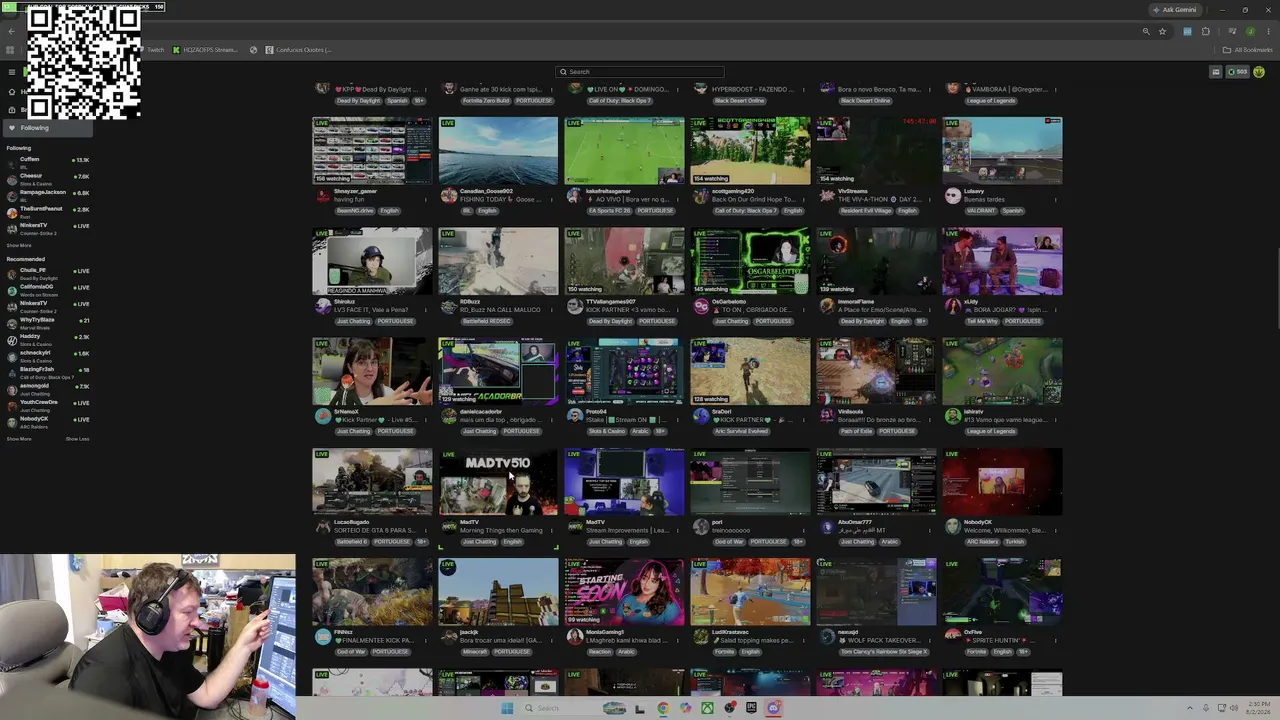Screen dimensions: 1280x720
Task: Open the Kick account avatar menu
Action: coord(1259,72)
